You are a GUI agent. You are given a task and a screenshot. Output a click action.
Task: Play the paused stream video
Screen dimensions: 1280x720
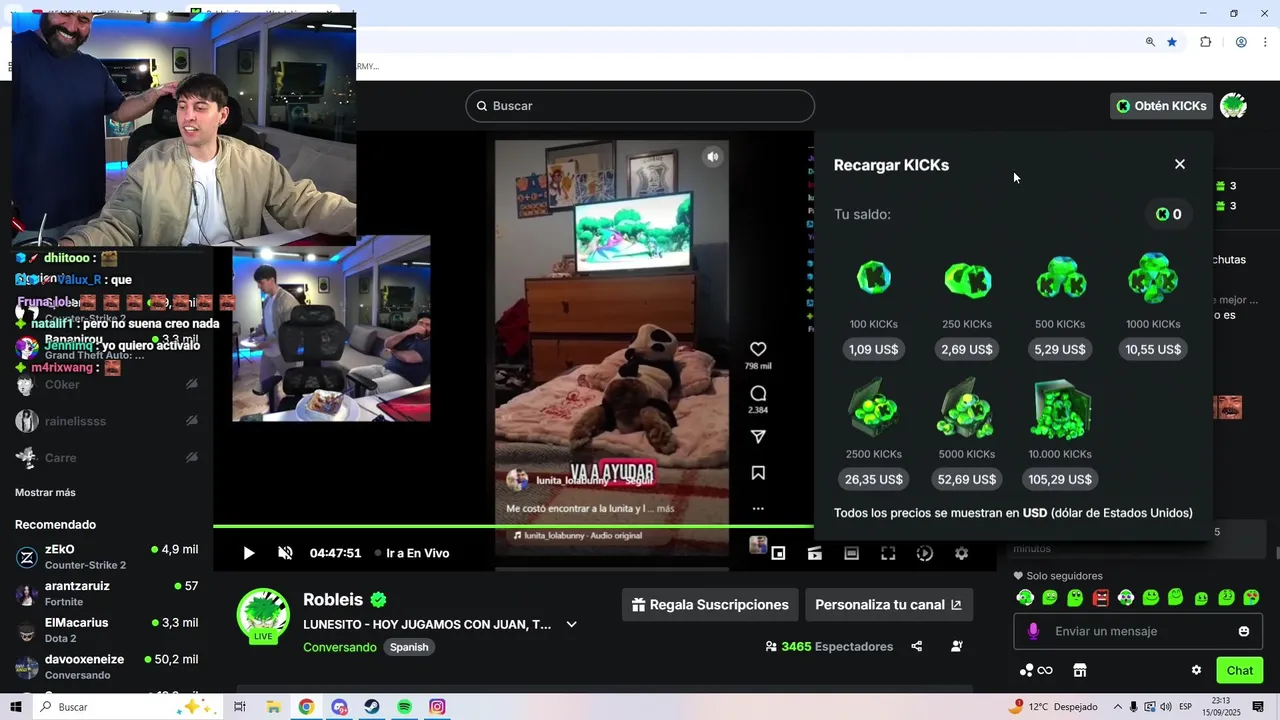pos(249,553)
